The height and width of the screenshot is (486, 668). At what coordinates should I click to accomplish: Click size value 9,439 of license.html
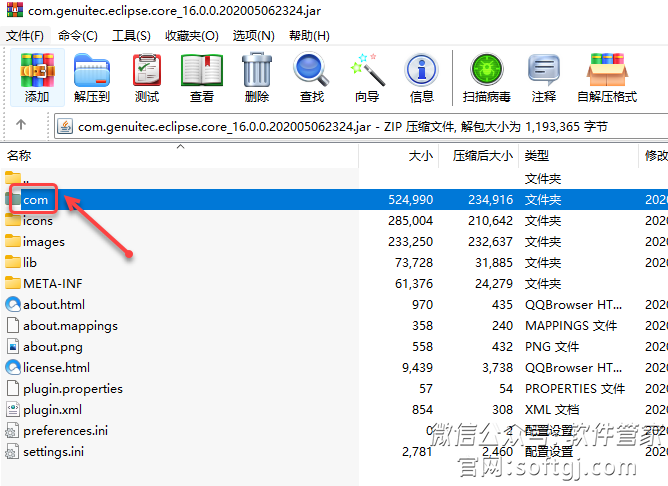[x=418, y=367]
